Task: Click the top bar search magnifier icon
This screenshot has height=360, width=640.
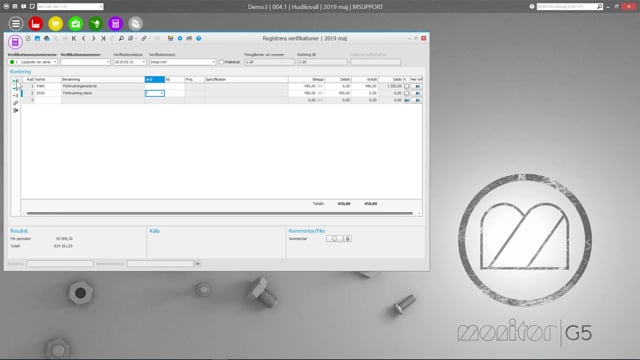Action: click(x=600, y=7)
